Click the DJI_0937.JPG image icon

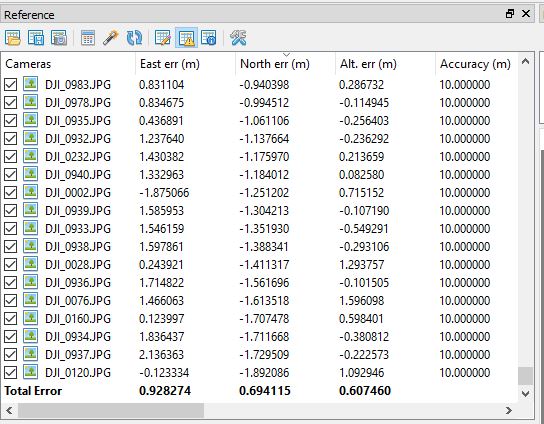[x=31, y=354]
